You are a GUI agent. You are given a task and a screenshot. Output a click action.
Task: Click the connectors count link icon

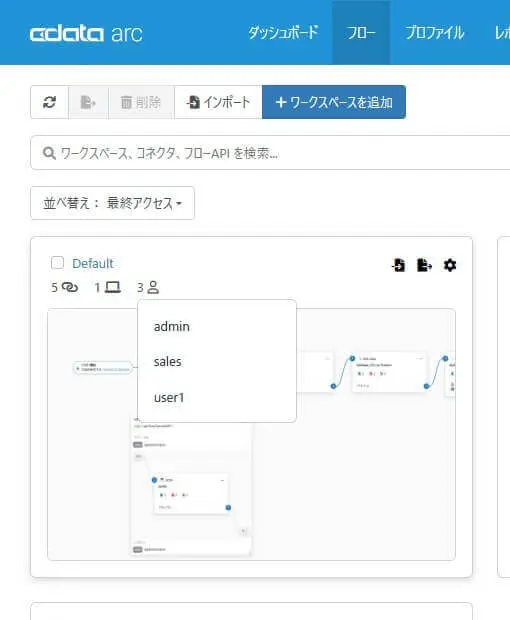point(70,287)
